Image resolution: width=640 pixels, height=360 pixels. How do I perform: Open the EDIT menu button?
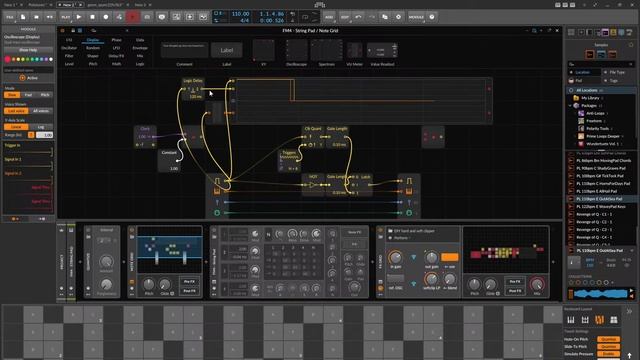coord(345,17)
